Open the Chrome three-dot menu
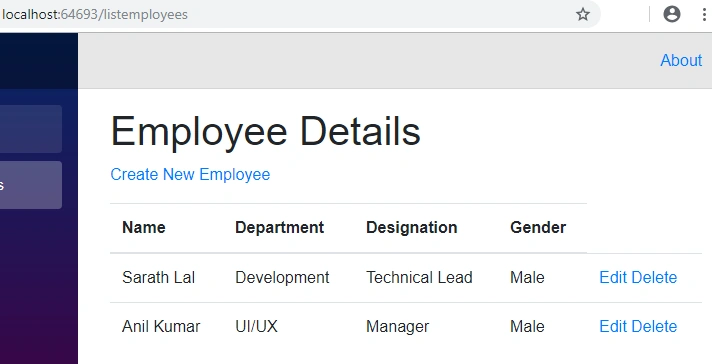Image resolution: width=712 pixels, height=364 pixels. 704,14
